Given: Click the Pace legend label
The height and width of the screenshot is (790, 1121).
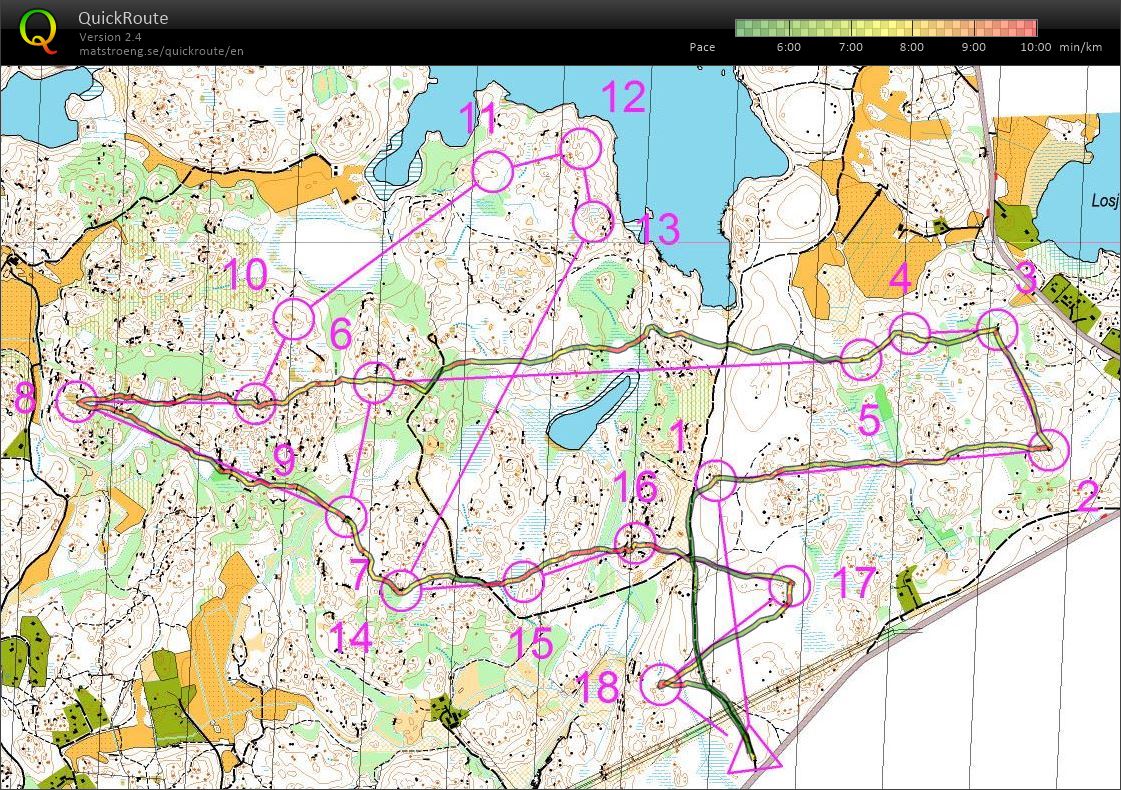Looking at the screenshot, I should pos(702,47).
